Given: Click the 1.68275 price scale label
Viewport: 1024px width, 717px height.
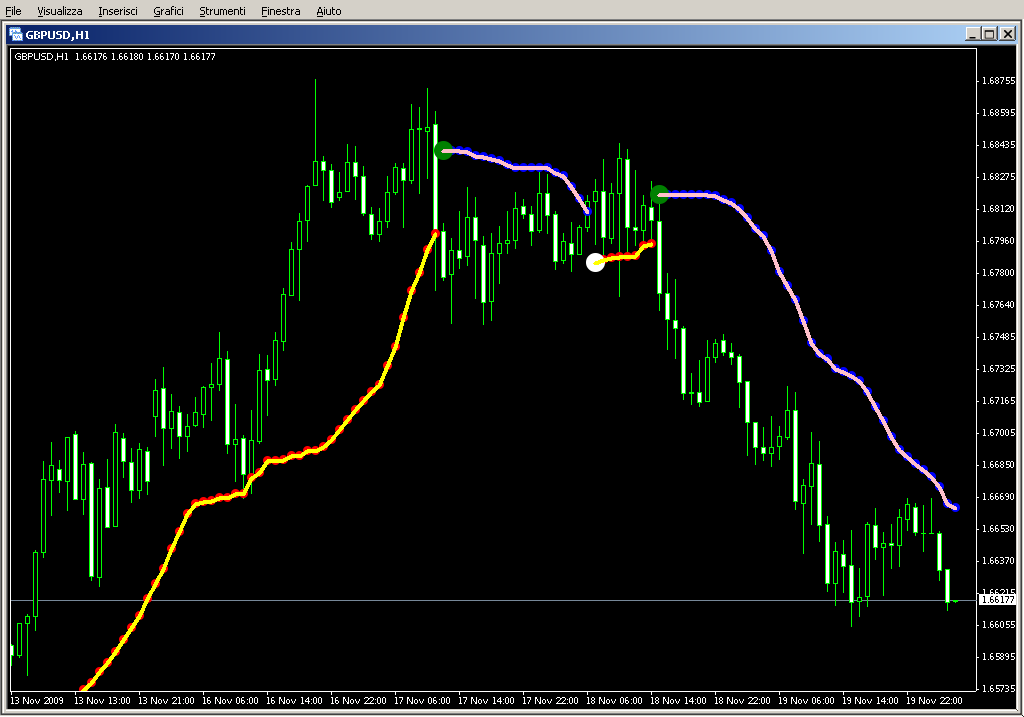Looking at the screenshot, I should [999, 177].
